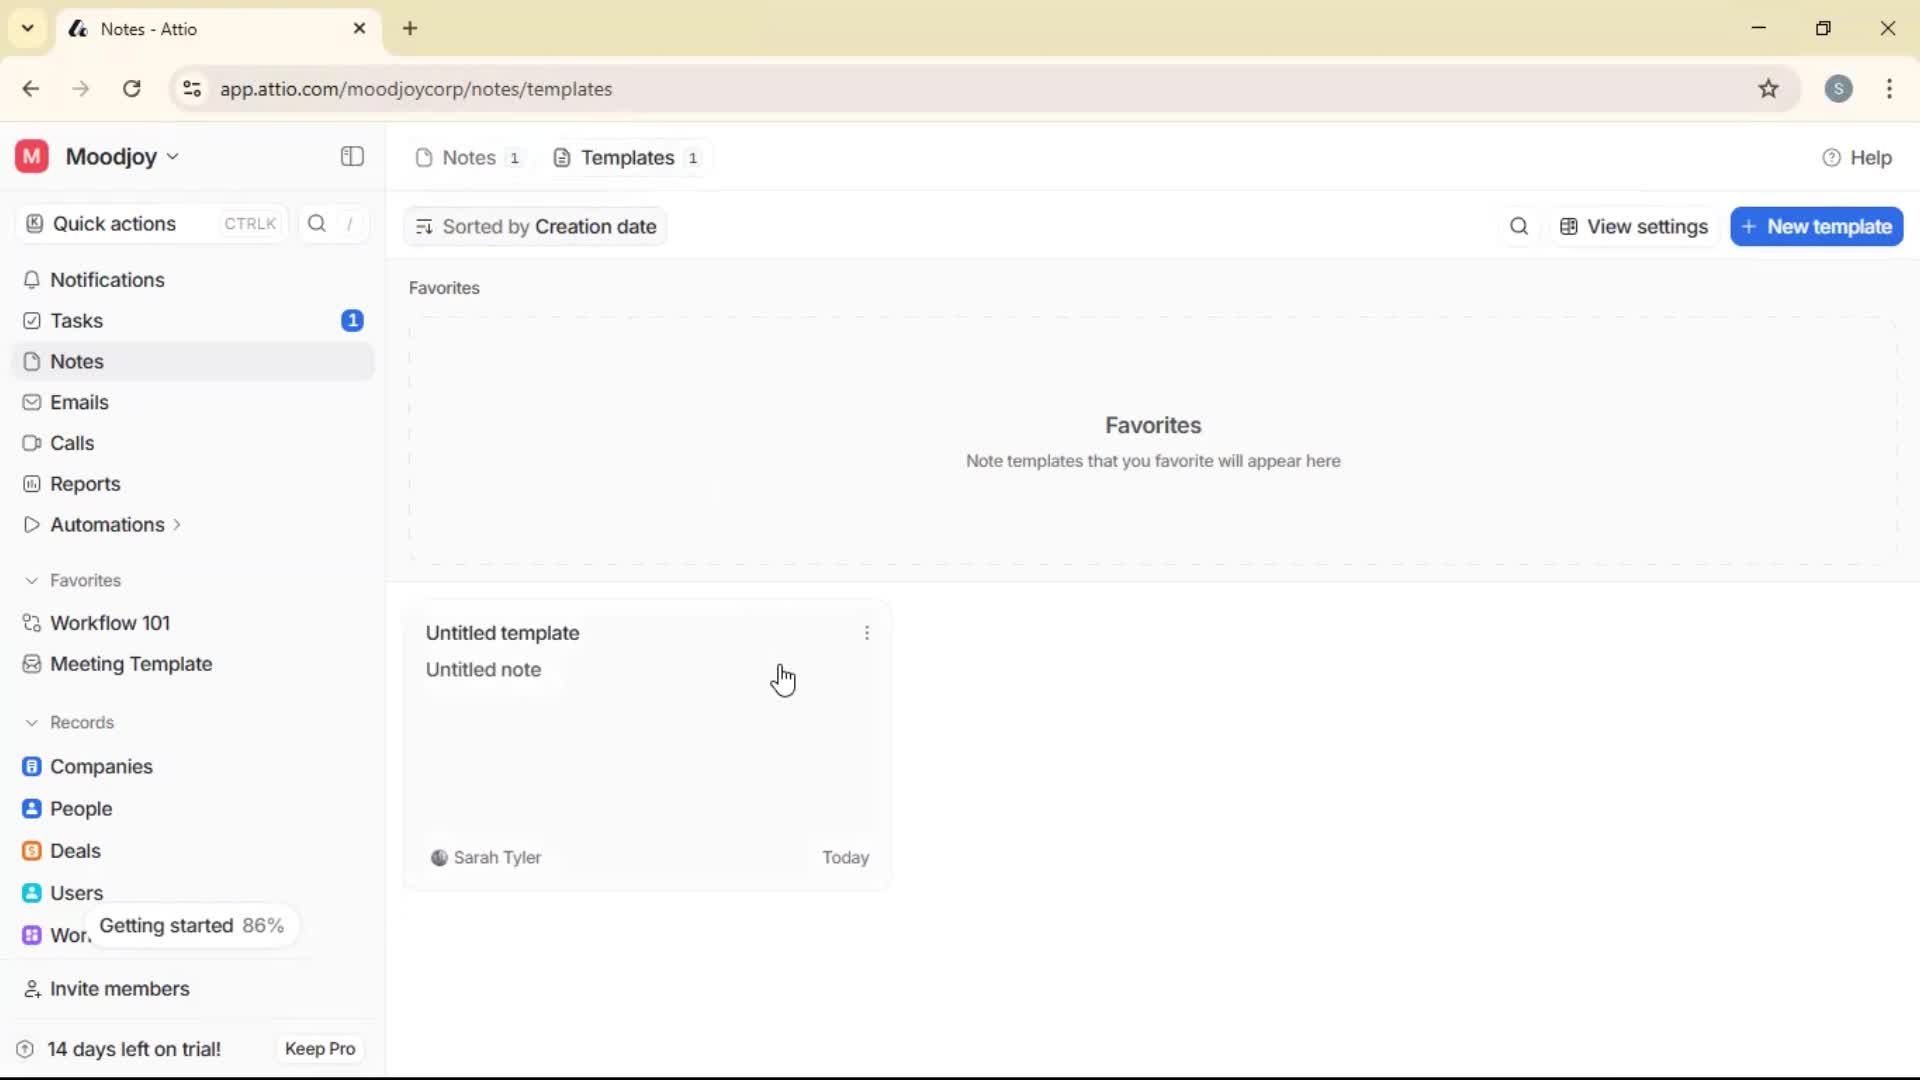Collapse the Records section
1920x1080 pixels.
(x=33, y=722)
